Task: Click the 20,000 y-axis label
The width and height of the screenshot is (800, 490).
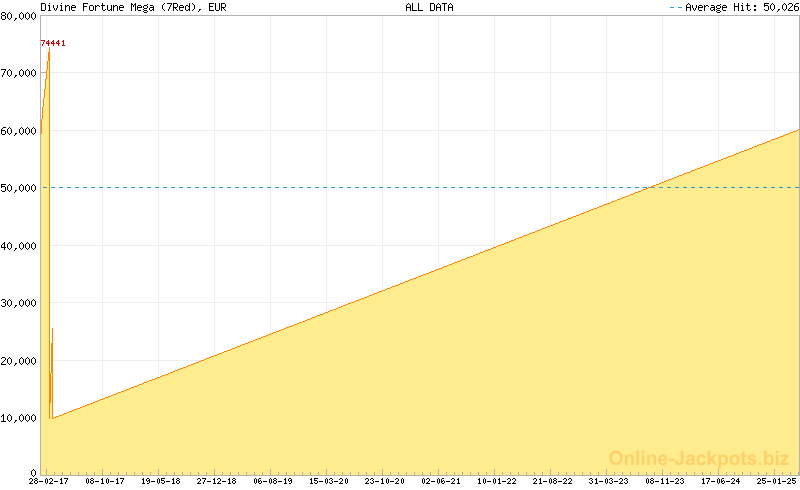Action: (19, 361)
